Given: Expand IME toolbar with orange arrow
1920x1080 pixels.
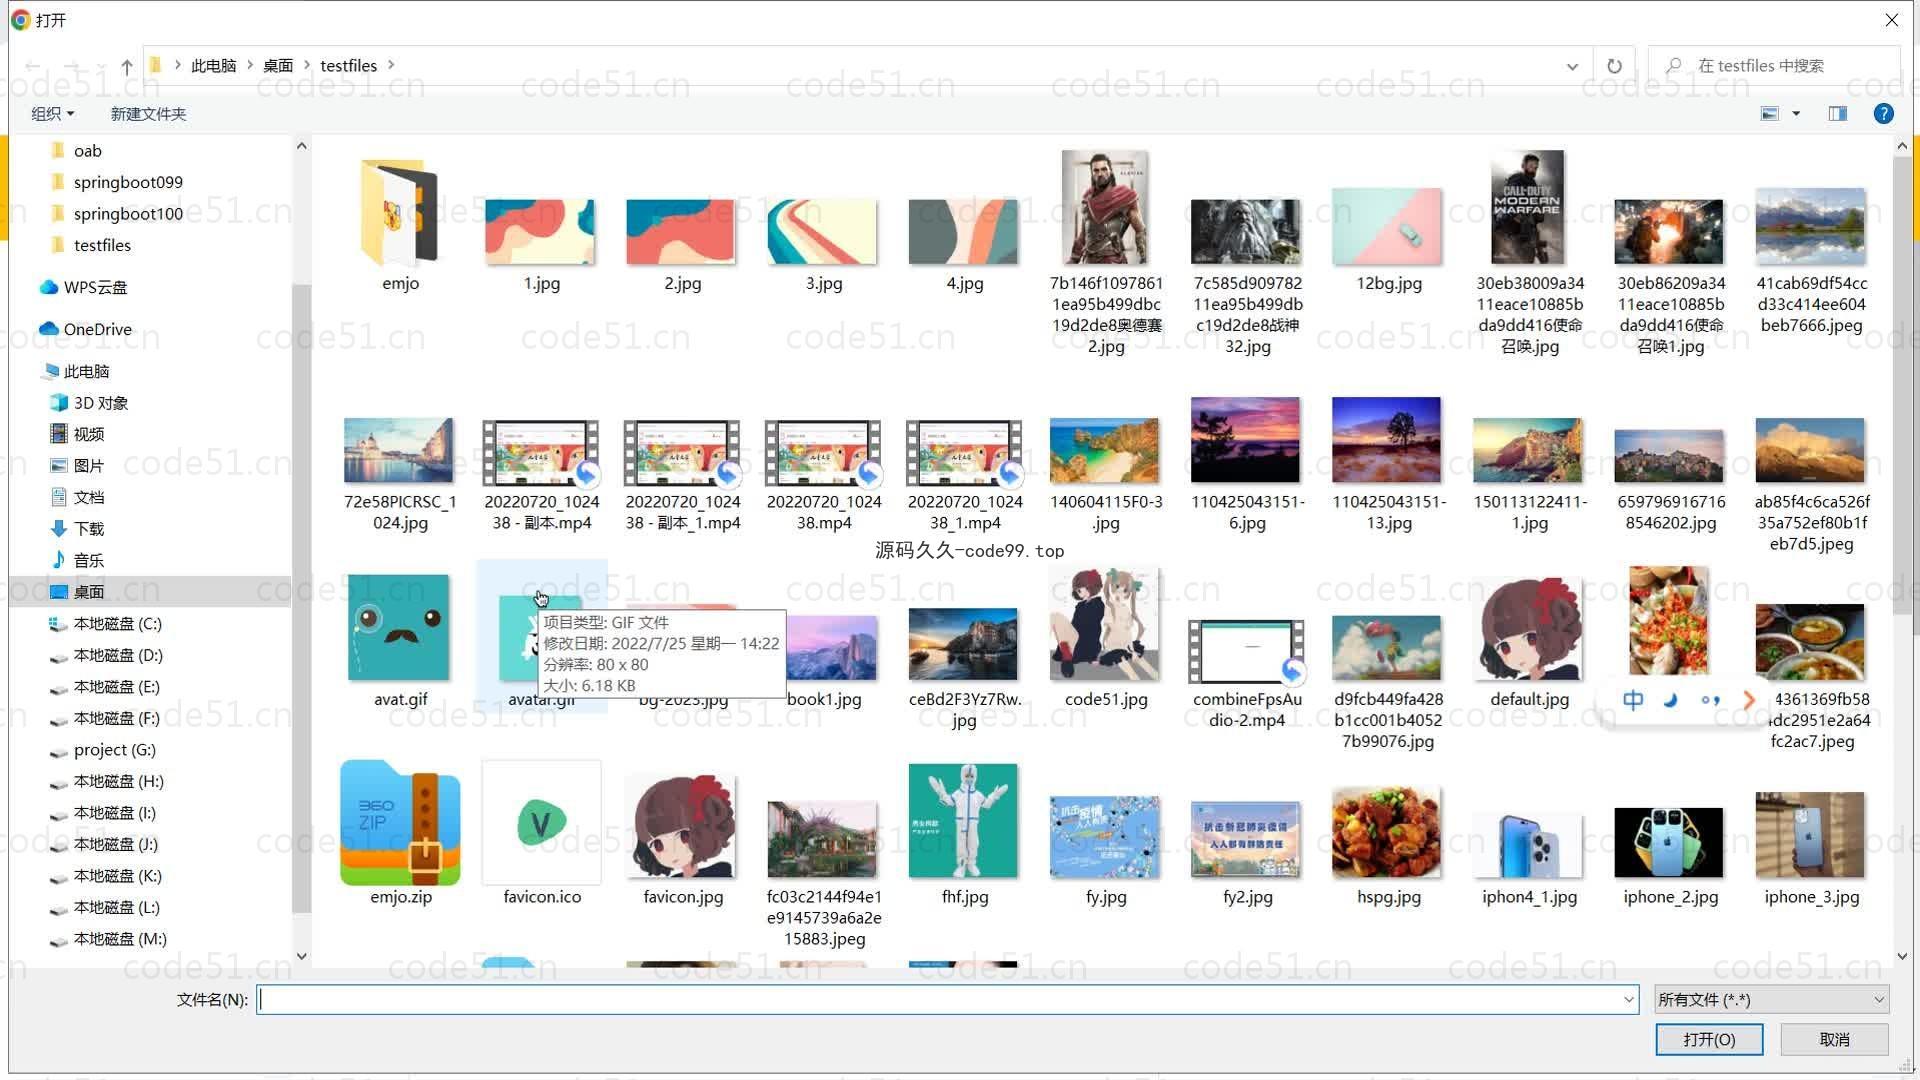Looking at the screenshot, I should pyautogui.click(x=1748, y=700).
